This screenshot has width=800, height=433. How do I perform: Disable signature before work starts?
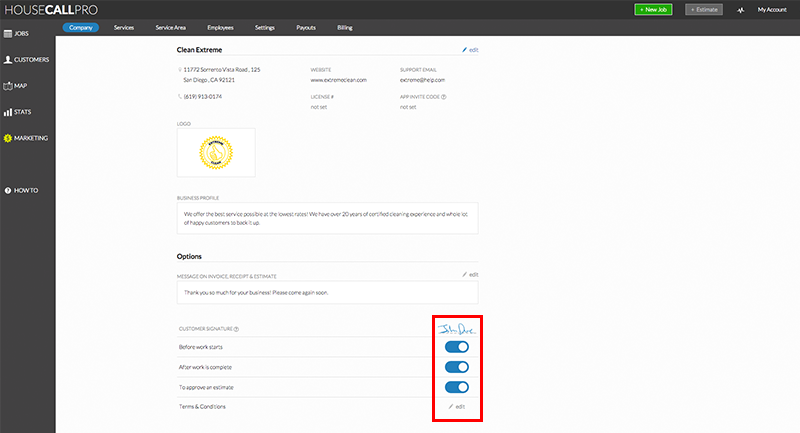pos(456,347)
